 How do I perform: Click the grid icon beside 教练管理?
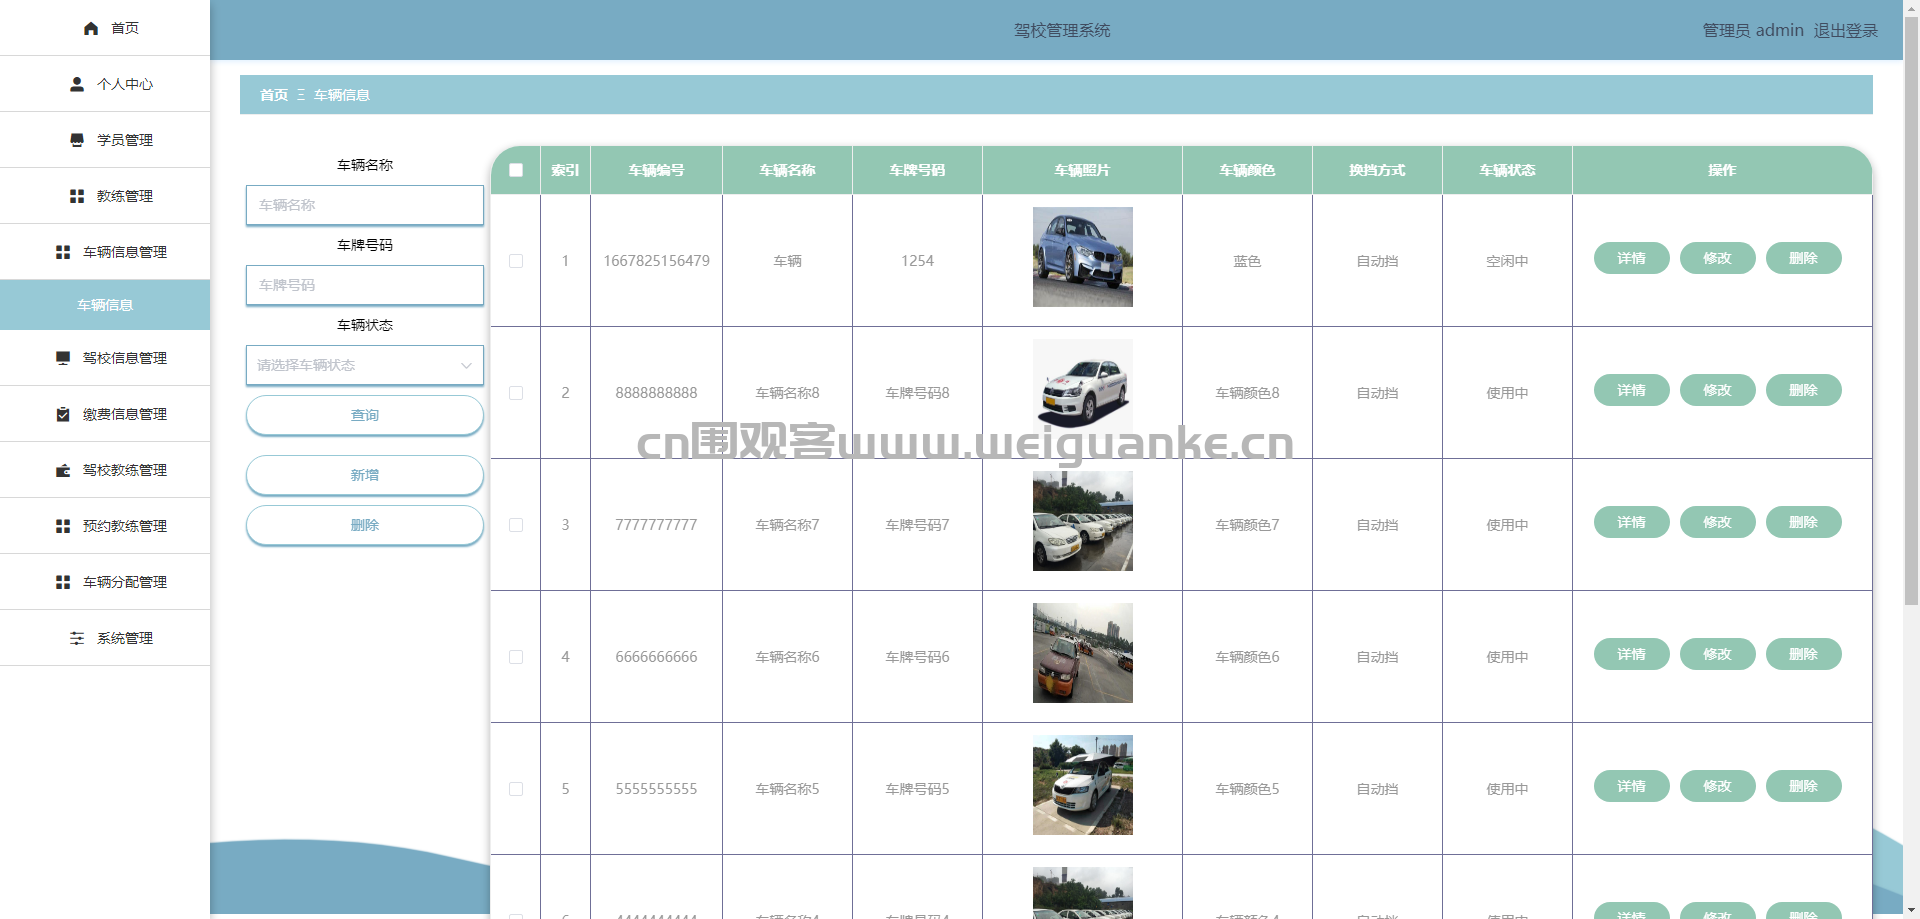(77, 196)
